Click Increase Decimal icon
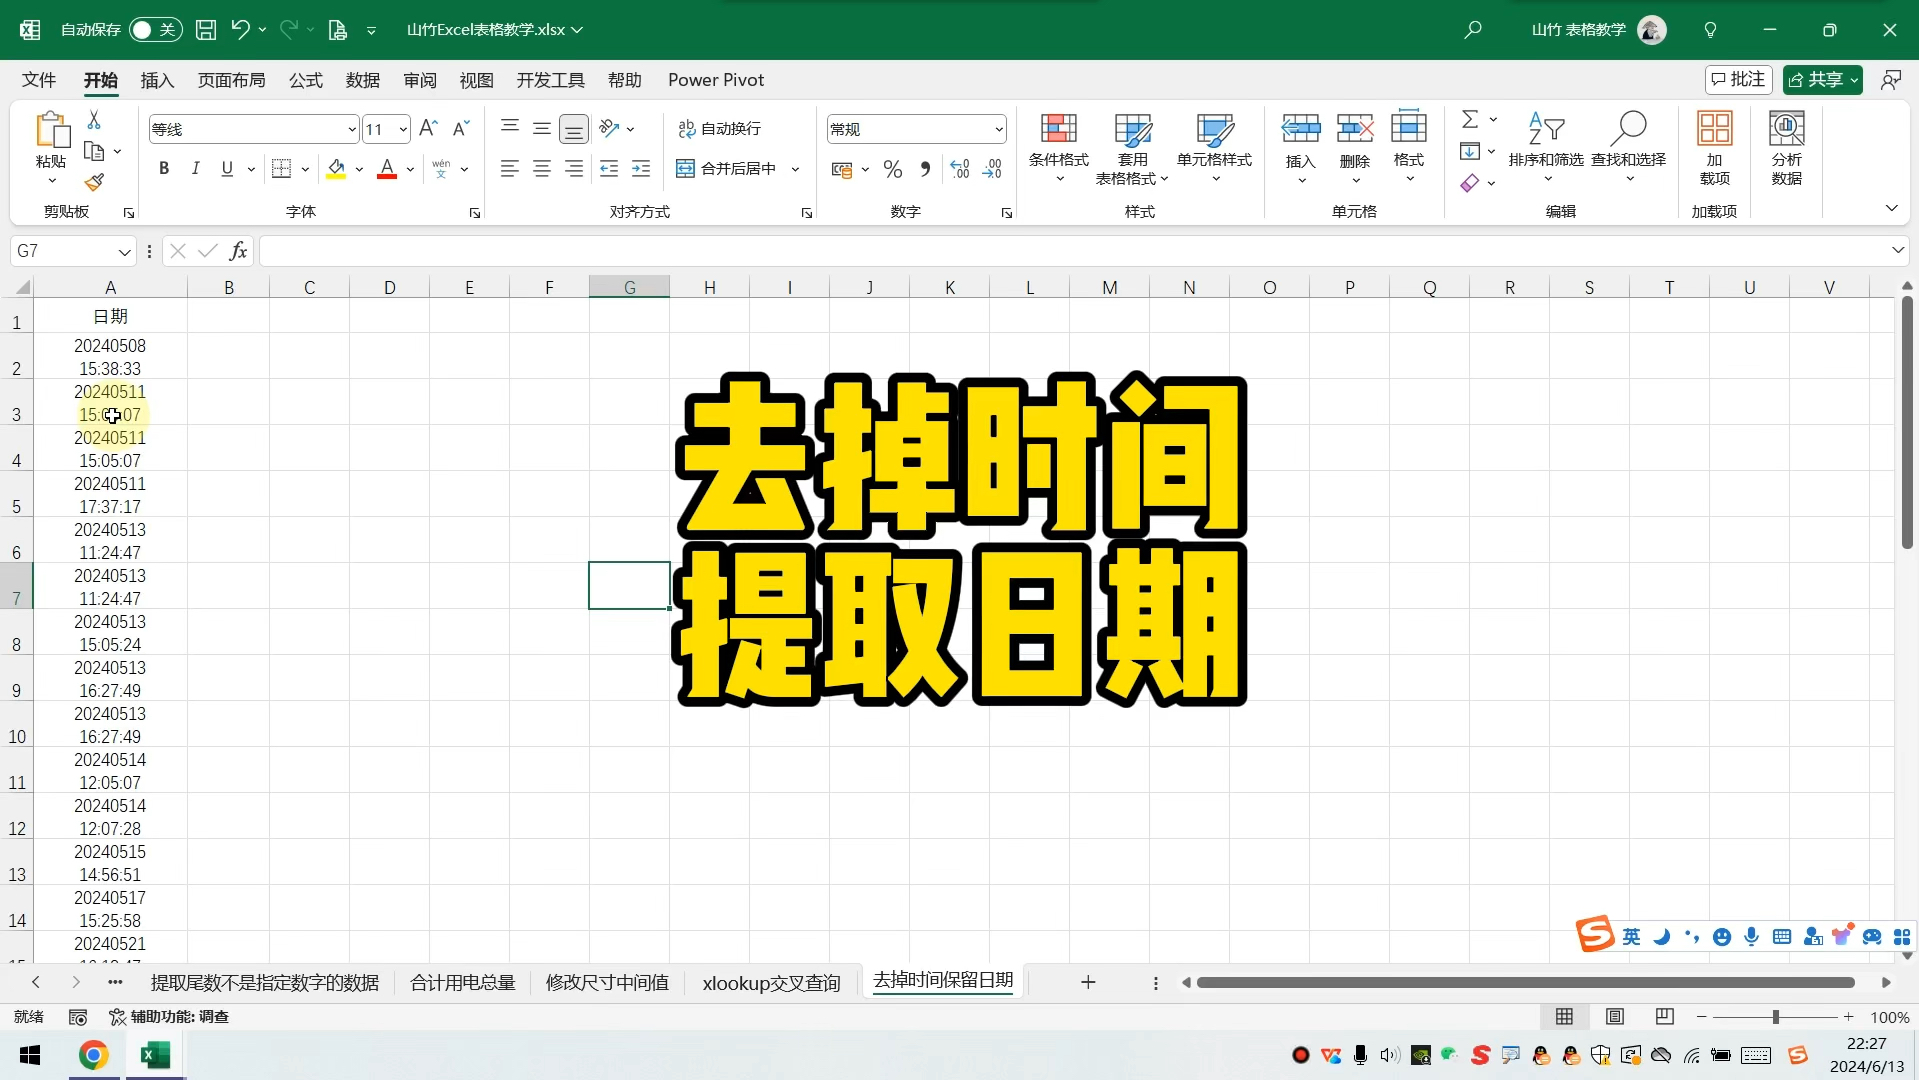The width and height of the screenshot is (1919, 1080). [960, 169]
